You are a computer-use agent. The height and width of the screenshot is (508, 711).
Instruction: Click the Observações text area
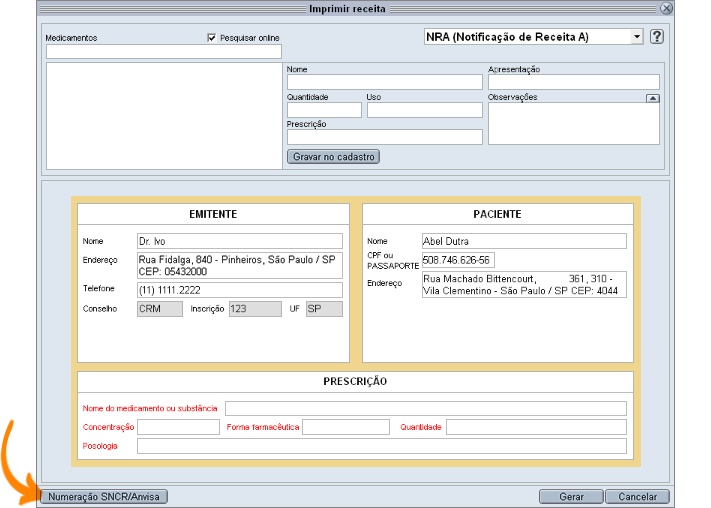[x=574, y=123]
